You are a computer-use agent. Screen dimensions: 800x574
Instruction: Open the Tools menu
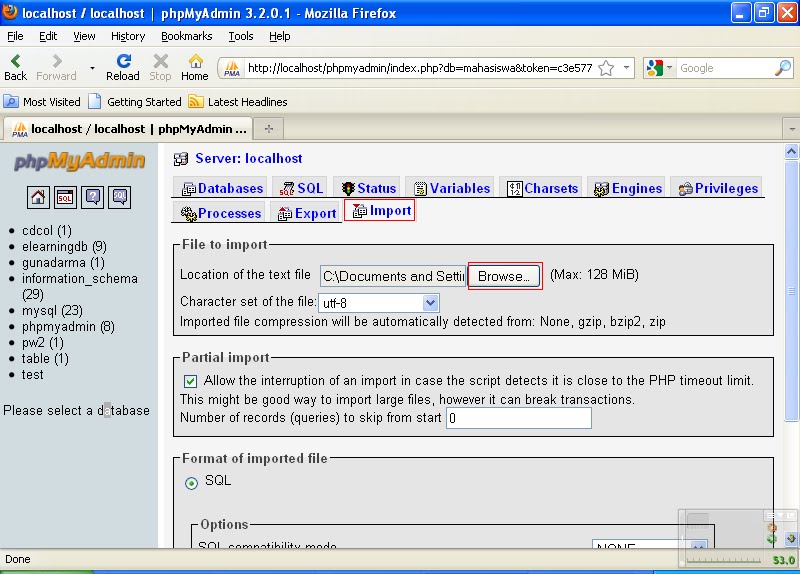click(241, 36)
